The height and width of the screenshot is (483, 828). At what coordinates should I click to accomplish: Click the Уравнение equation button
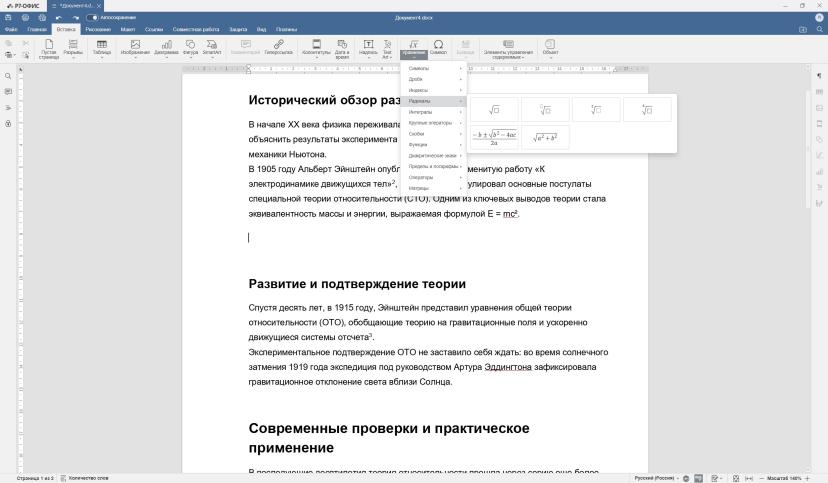point(414,49)
